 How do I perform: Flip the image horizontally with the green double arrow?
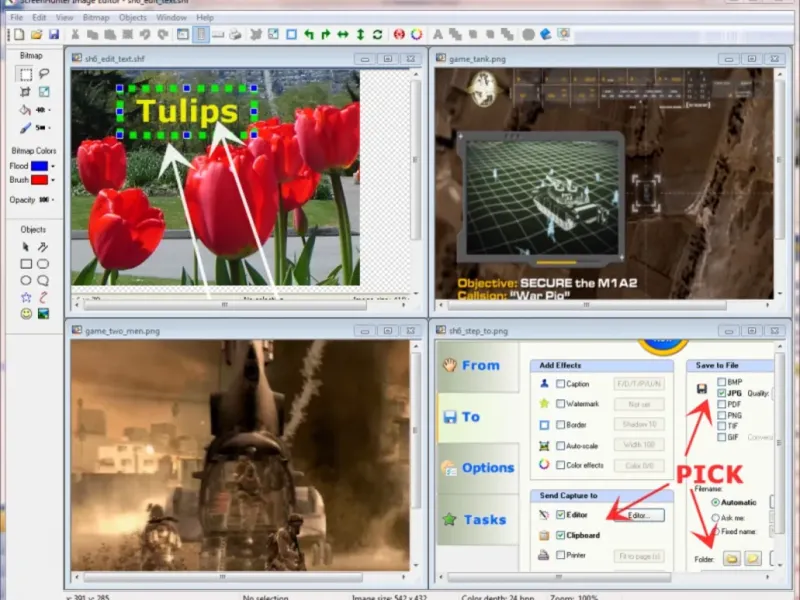pos(343,34)
